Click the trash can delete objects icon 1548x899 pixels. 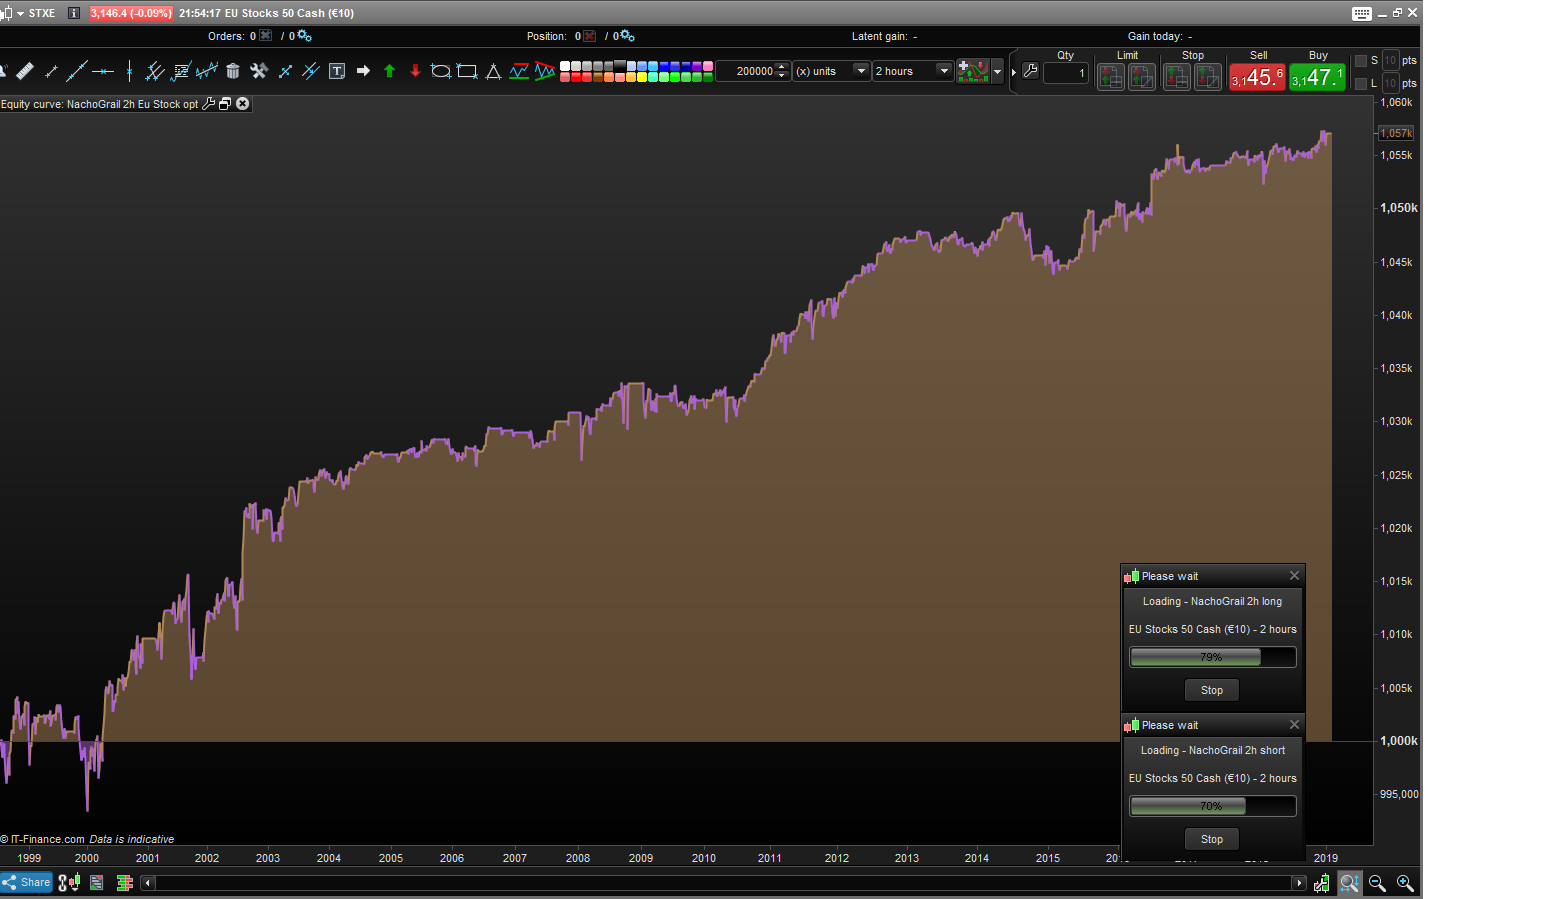tap(233, 71)
